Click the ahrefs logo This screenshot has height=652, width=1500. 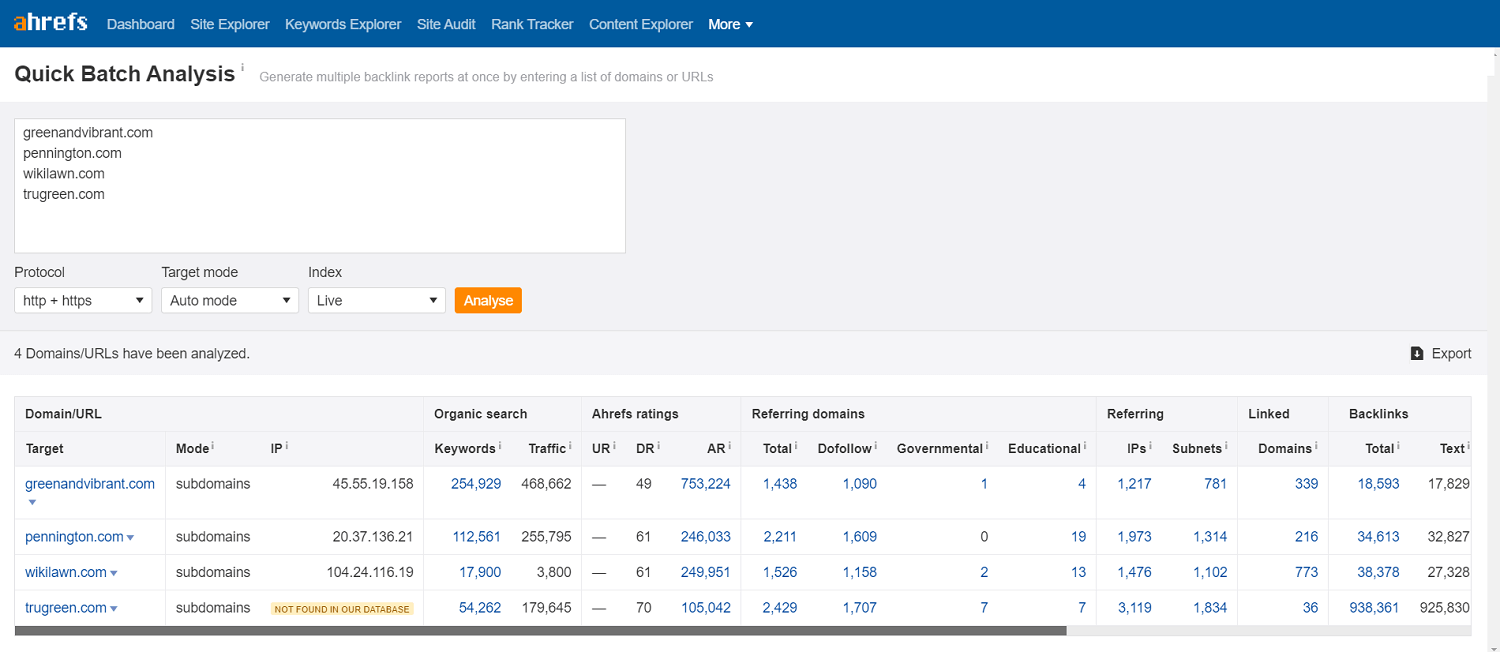click(51, 22)
